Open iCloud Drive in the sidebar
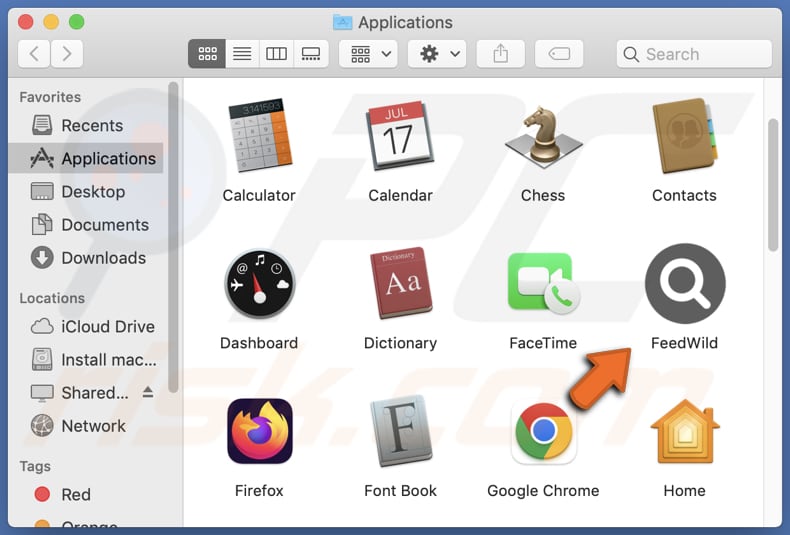This screenshot has height=535, width=790. click(x=86, y=326)
